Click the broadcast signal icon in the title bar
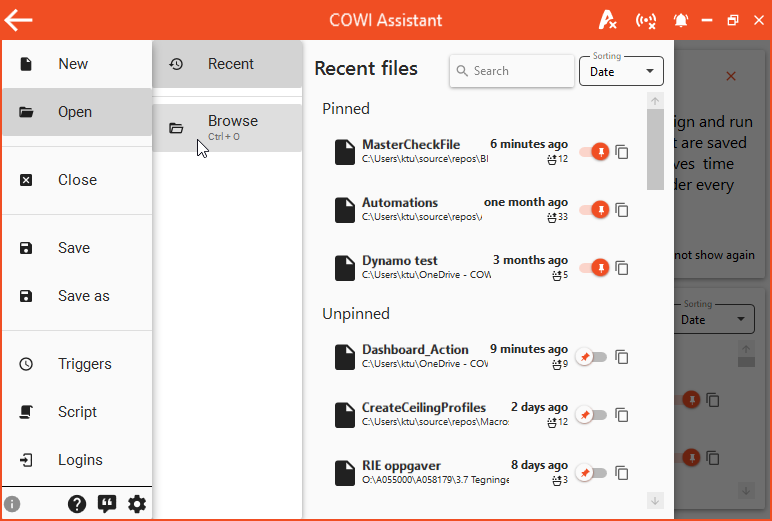The width and height of the screenshot is (772, 521). point(646,20)
